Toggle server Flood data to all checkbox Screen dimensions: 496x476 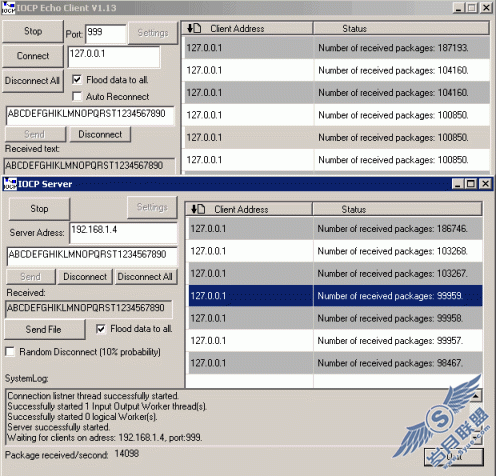pos(101,329)
